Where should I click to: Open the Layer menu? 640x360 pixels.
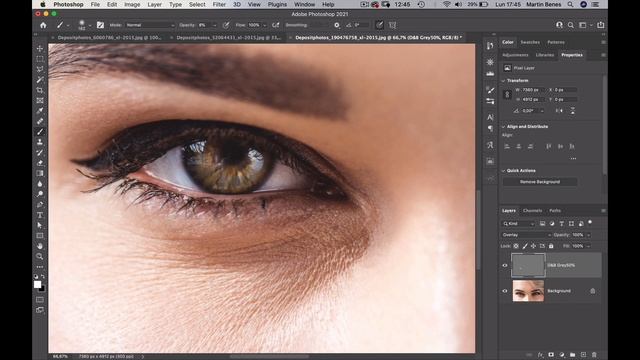coord(154,4)
